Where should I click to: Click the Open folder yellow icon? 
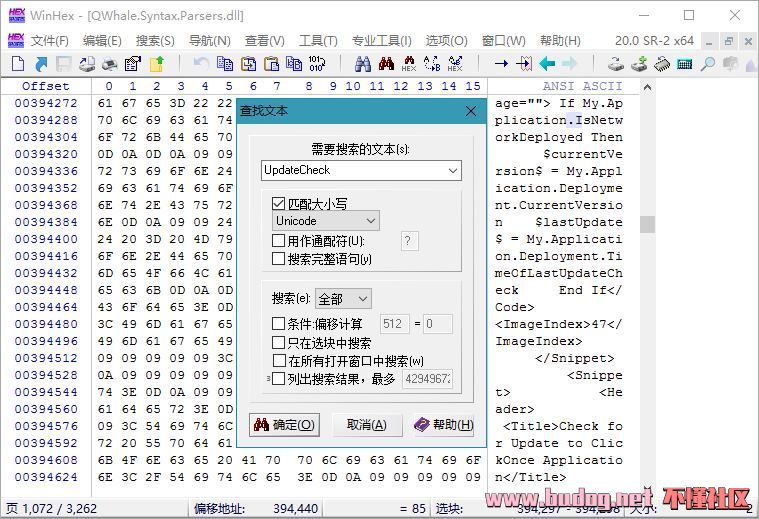(156, 63)
